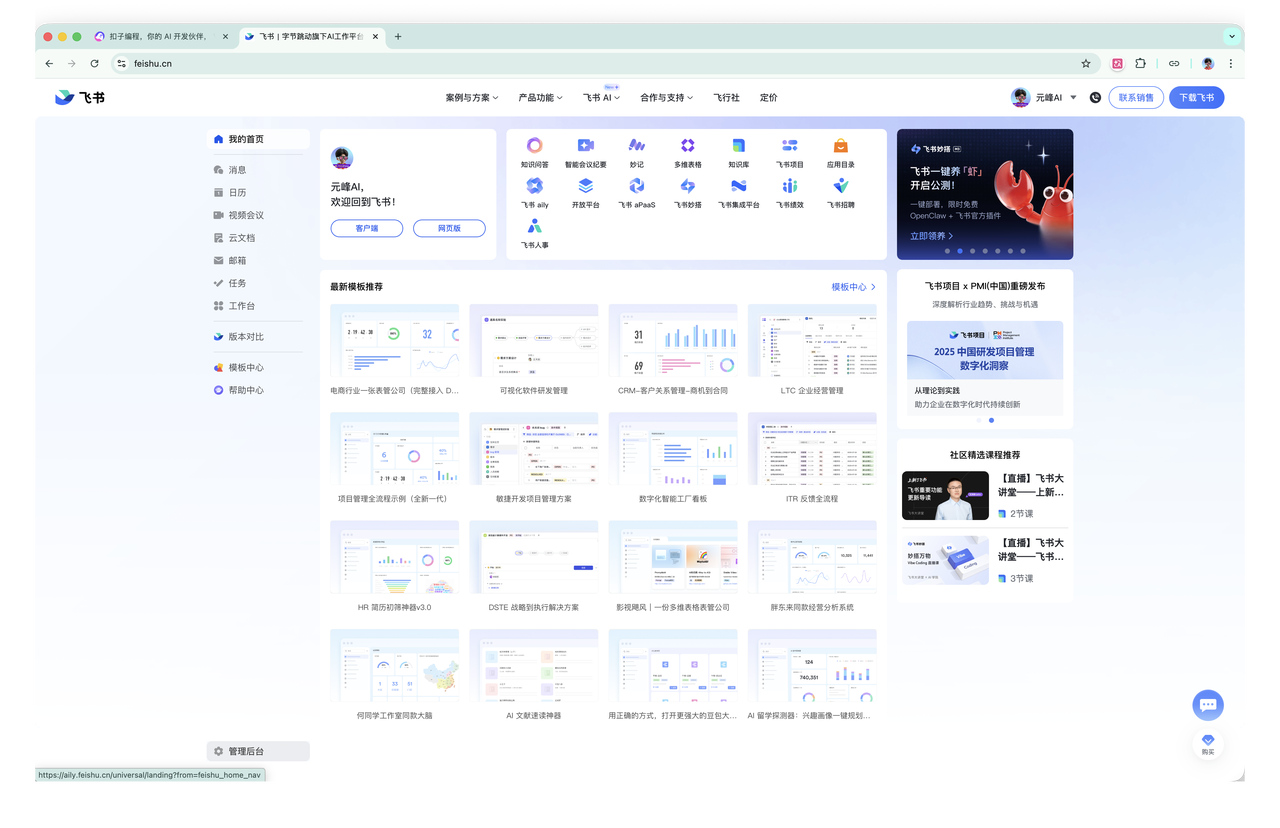Click the 立即领养 link on the banner
The width and height of the screenshot is (1280, 828).
click(931, 236)
